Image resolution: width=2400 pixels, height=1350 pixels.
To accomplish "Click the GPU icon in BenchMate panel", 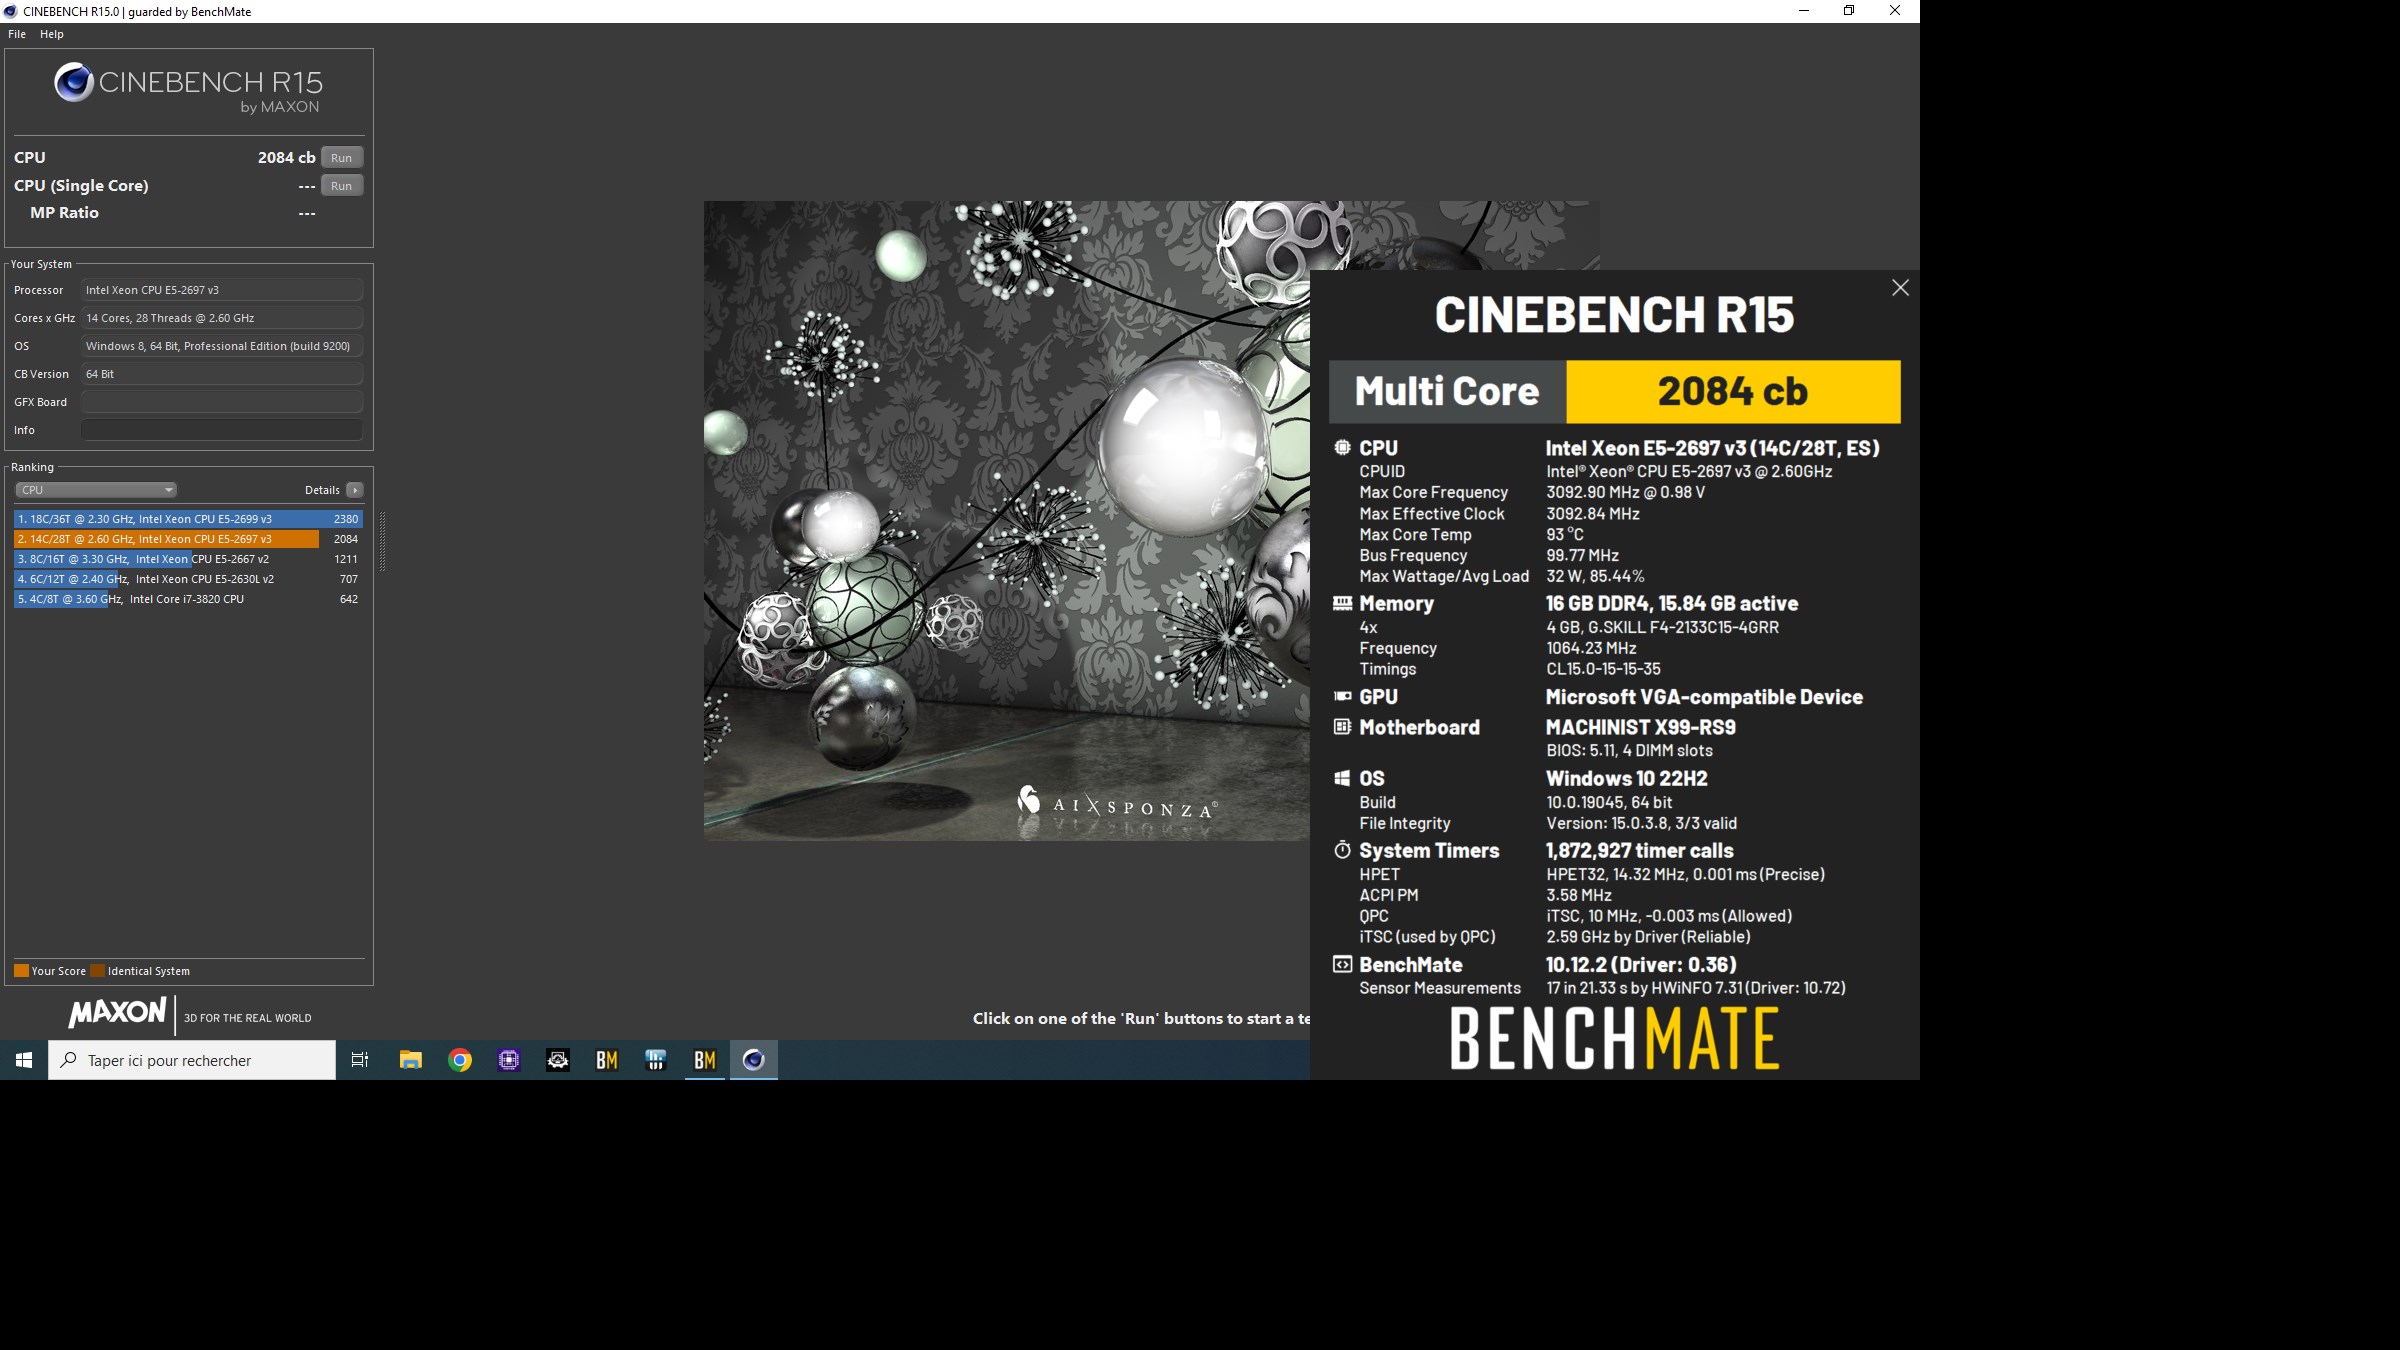I will (1342, 696).
